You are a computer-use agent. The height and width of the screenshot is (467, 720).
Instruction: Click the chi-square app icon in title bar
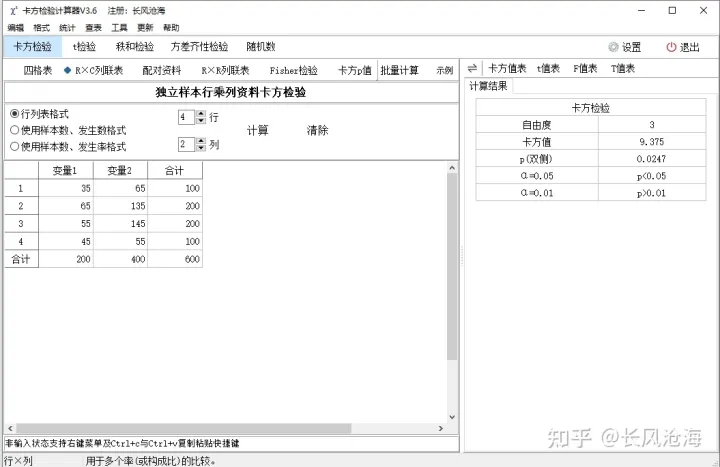[x=13, y=10]
